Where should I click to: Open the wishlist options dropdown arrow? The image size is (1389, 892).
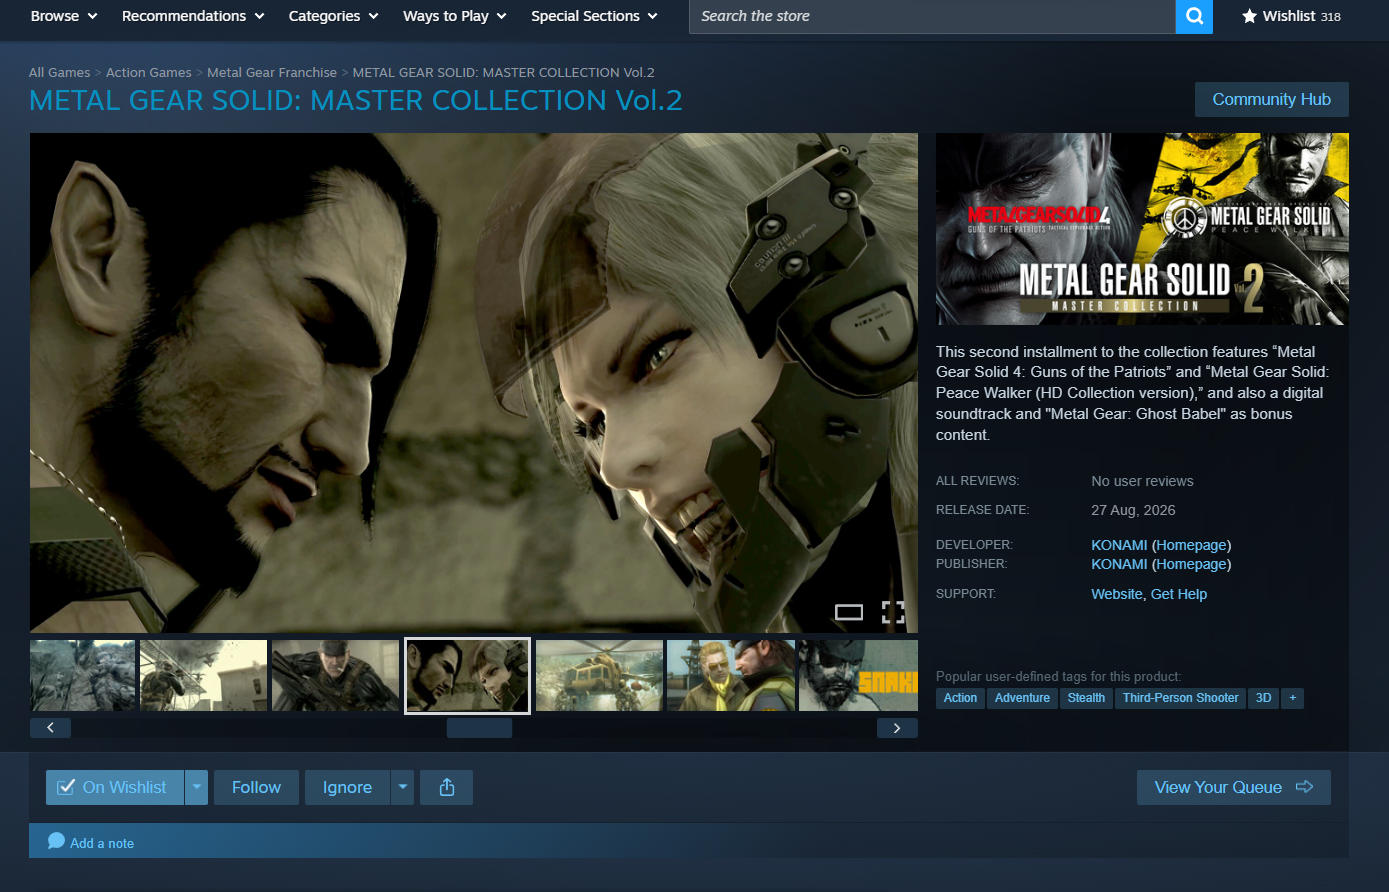197,787
